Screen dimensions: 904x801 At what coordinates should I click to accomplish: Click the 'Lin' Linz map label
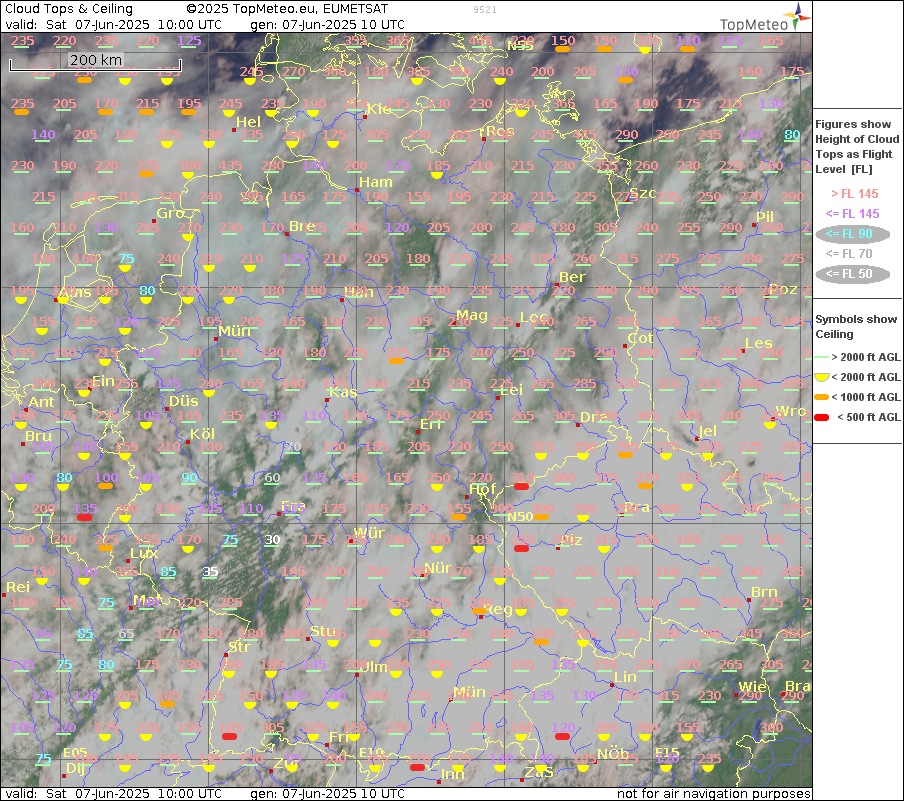point(625,677)
